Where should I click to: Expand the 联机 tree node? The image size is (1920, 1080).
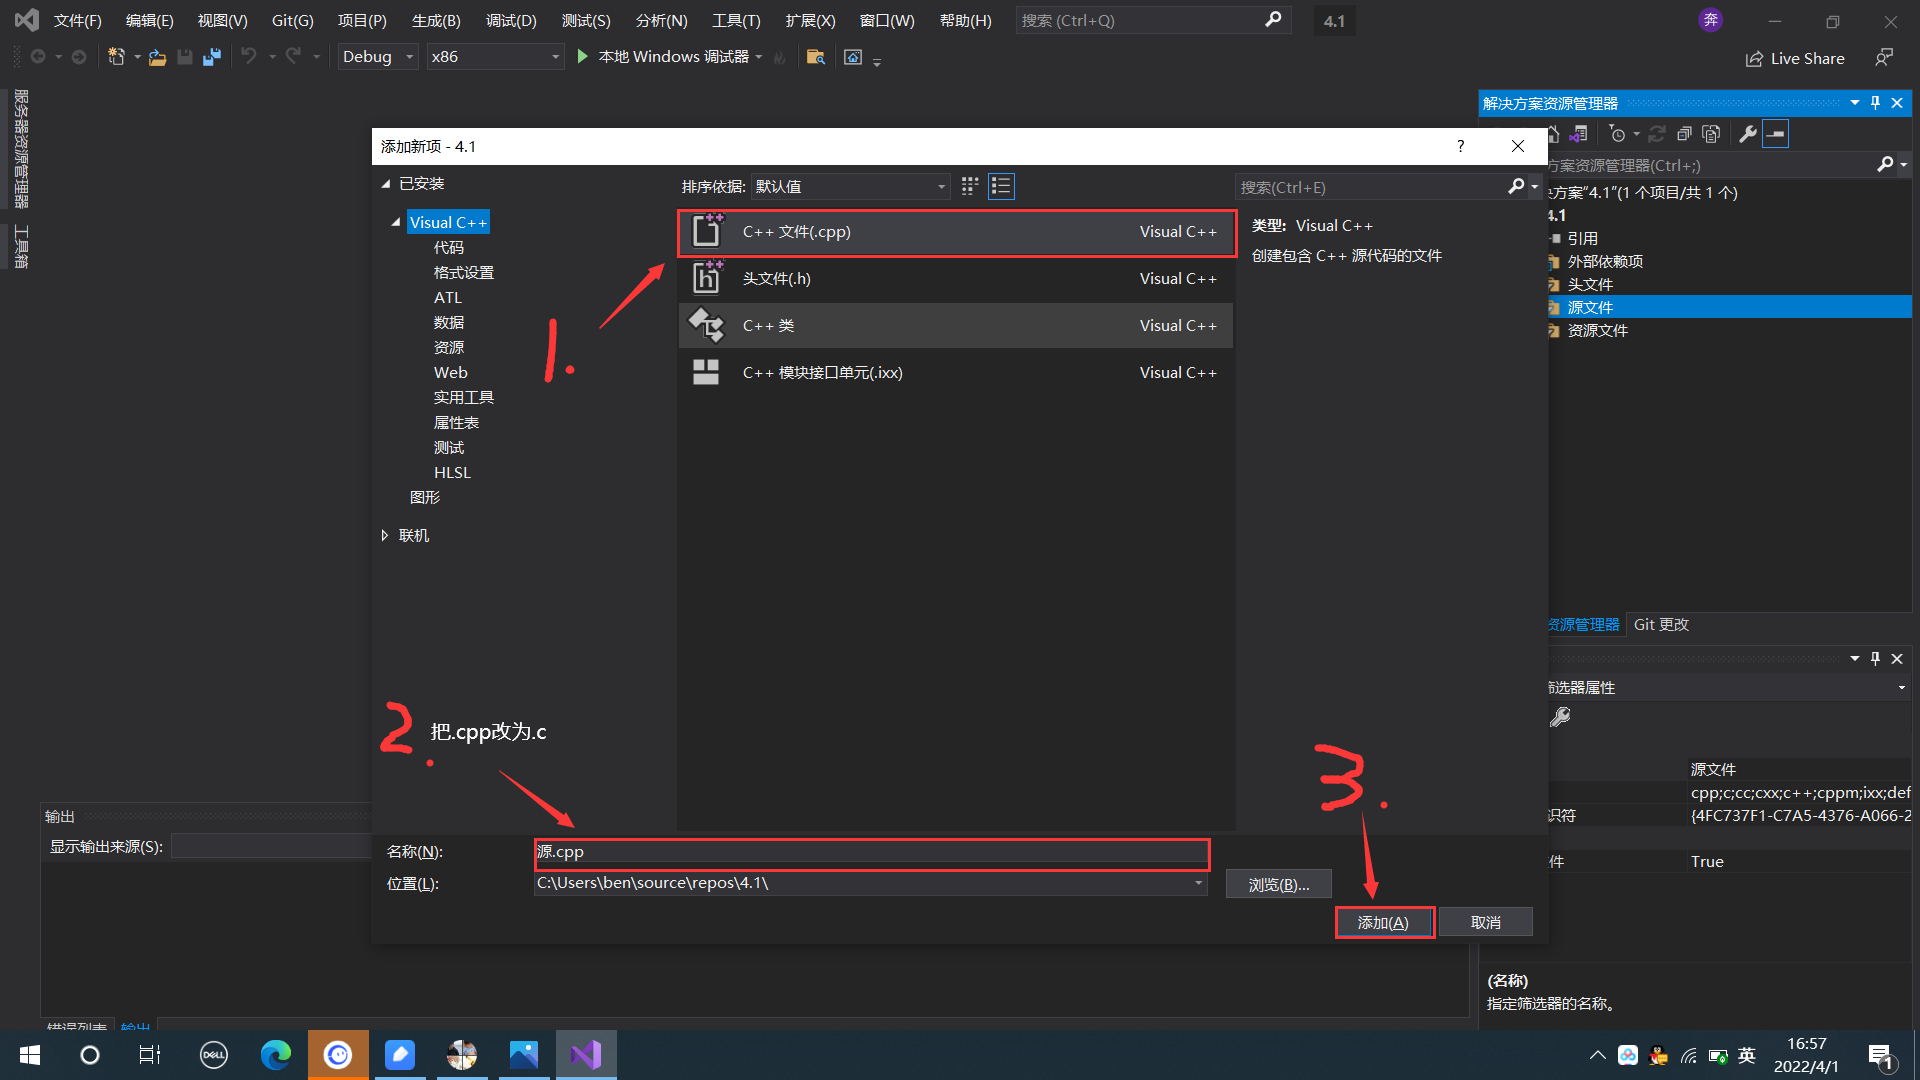tap(385, 536)
